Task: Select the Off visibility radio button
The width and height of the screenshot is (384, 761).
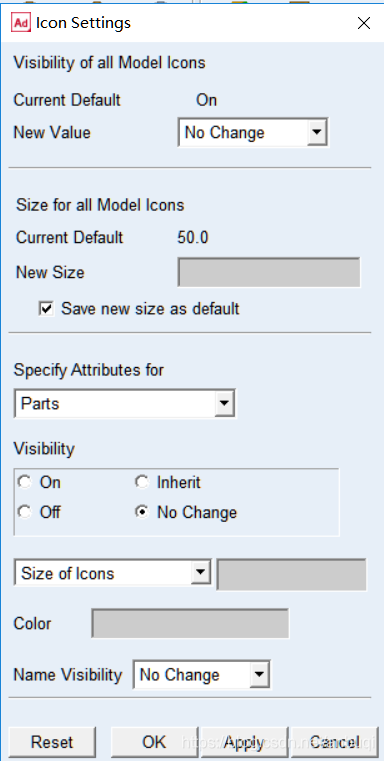Action: [x=24, y=512]
